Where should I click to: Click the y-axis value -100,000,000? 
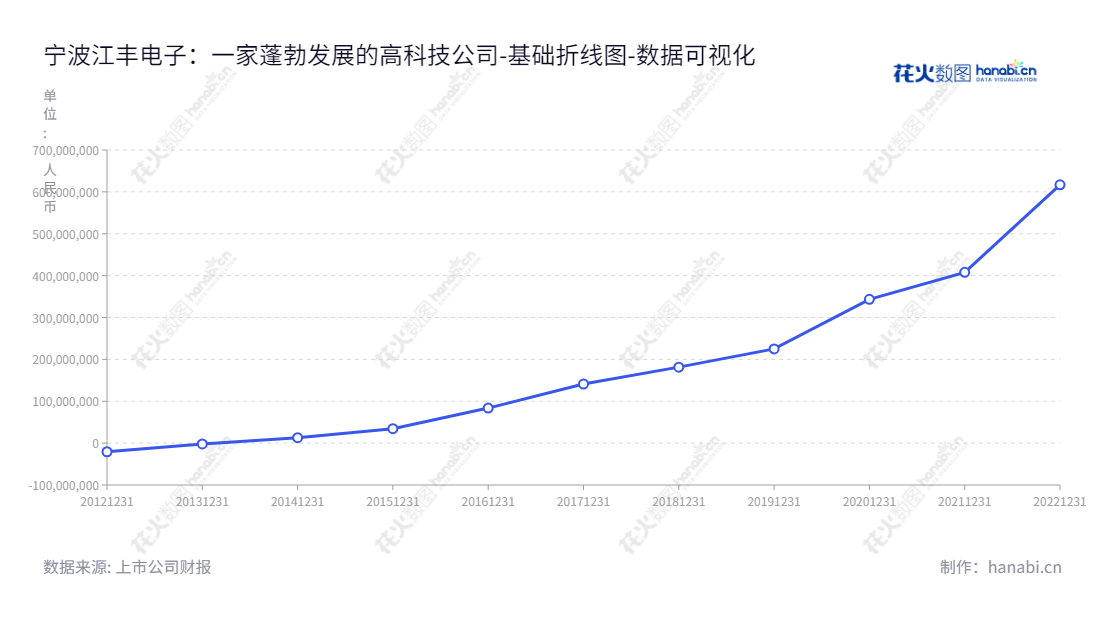point(63,485)
